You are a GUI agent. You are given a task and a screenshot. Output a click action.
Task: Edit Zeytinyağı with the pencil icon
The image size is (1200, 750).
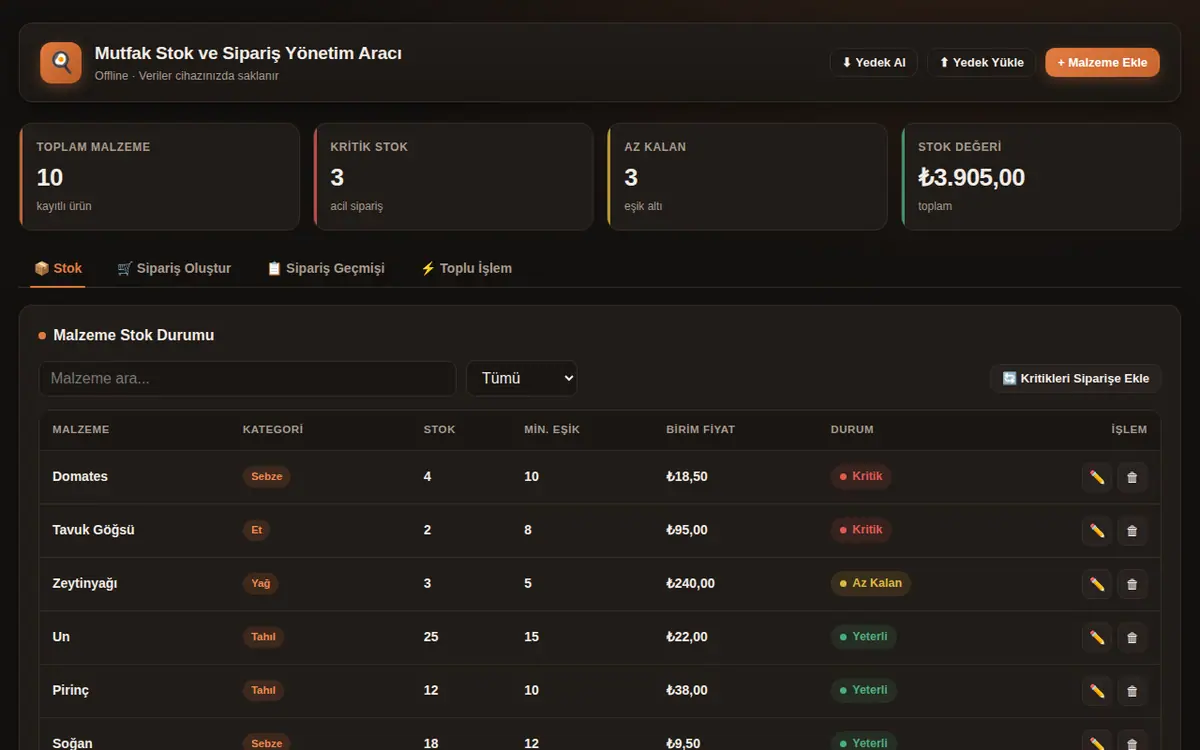coord(1097,584)
